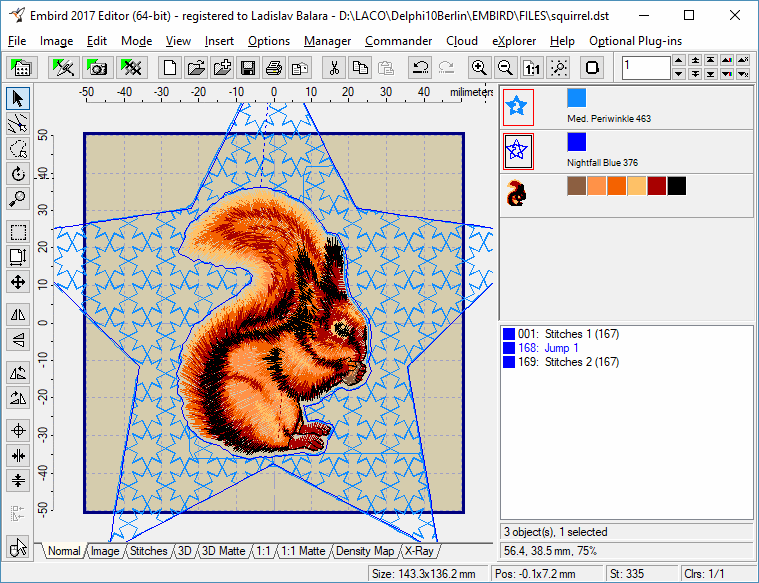Open the Image menu

(x=56, y=41)
